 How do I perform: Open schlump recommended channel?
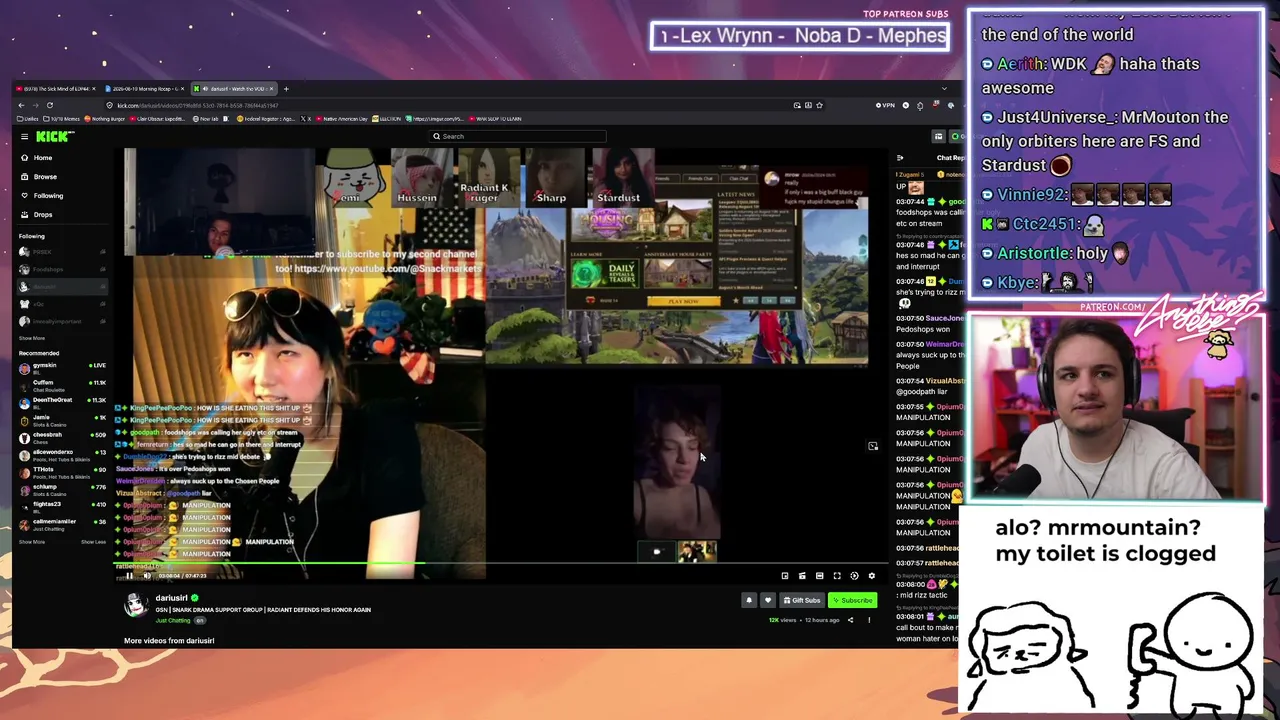pos(62,489)
